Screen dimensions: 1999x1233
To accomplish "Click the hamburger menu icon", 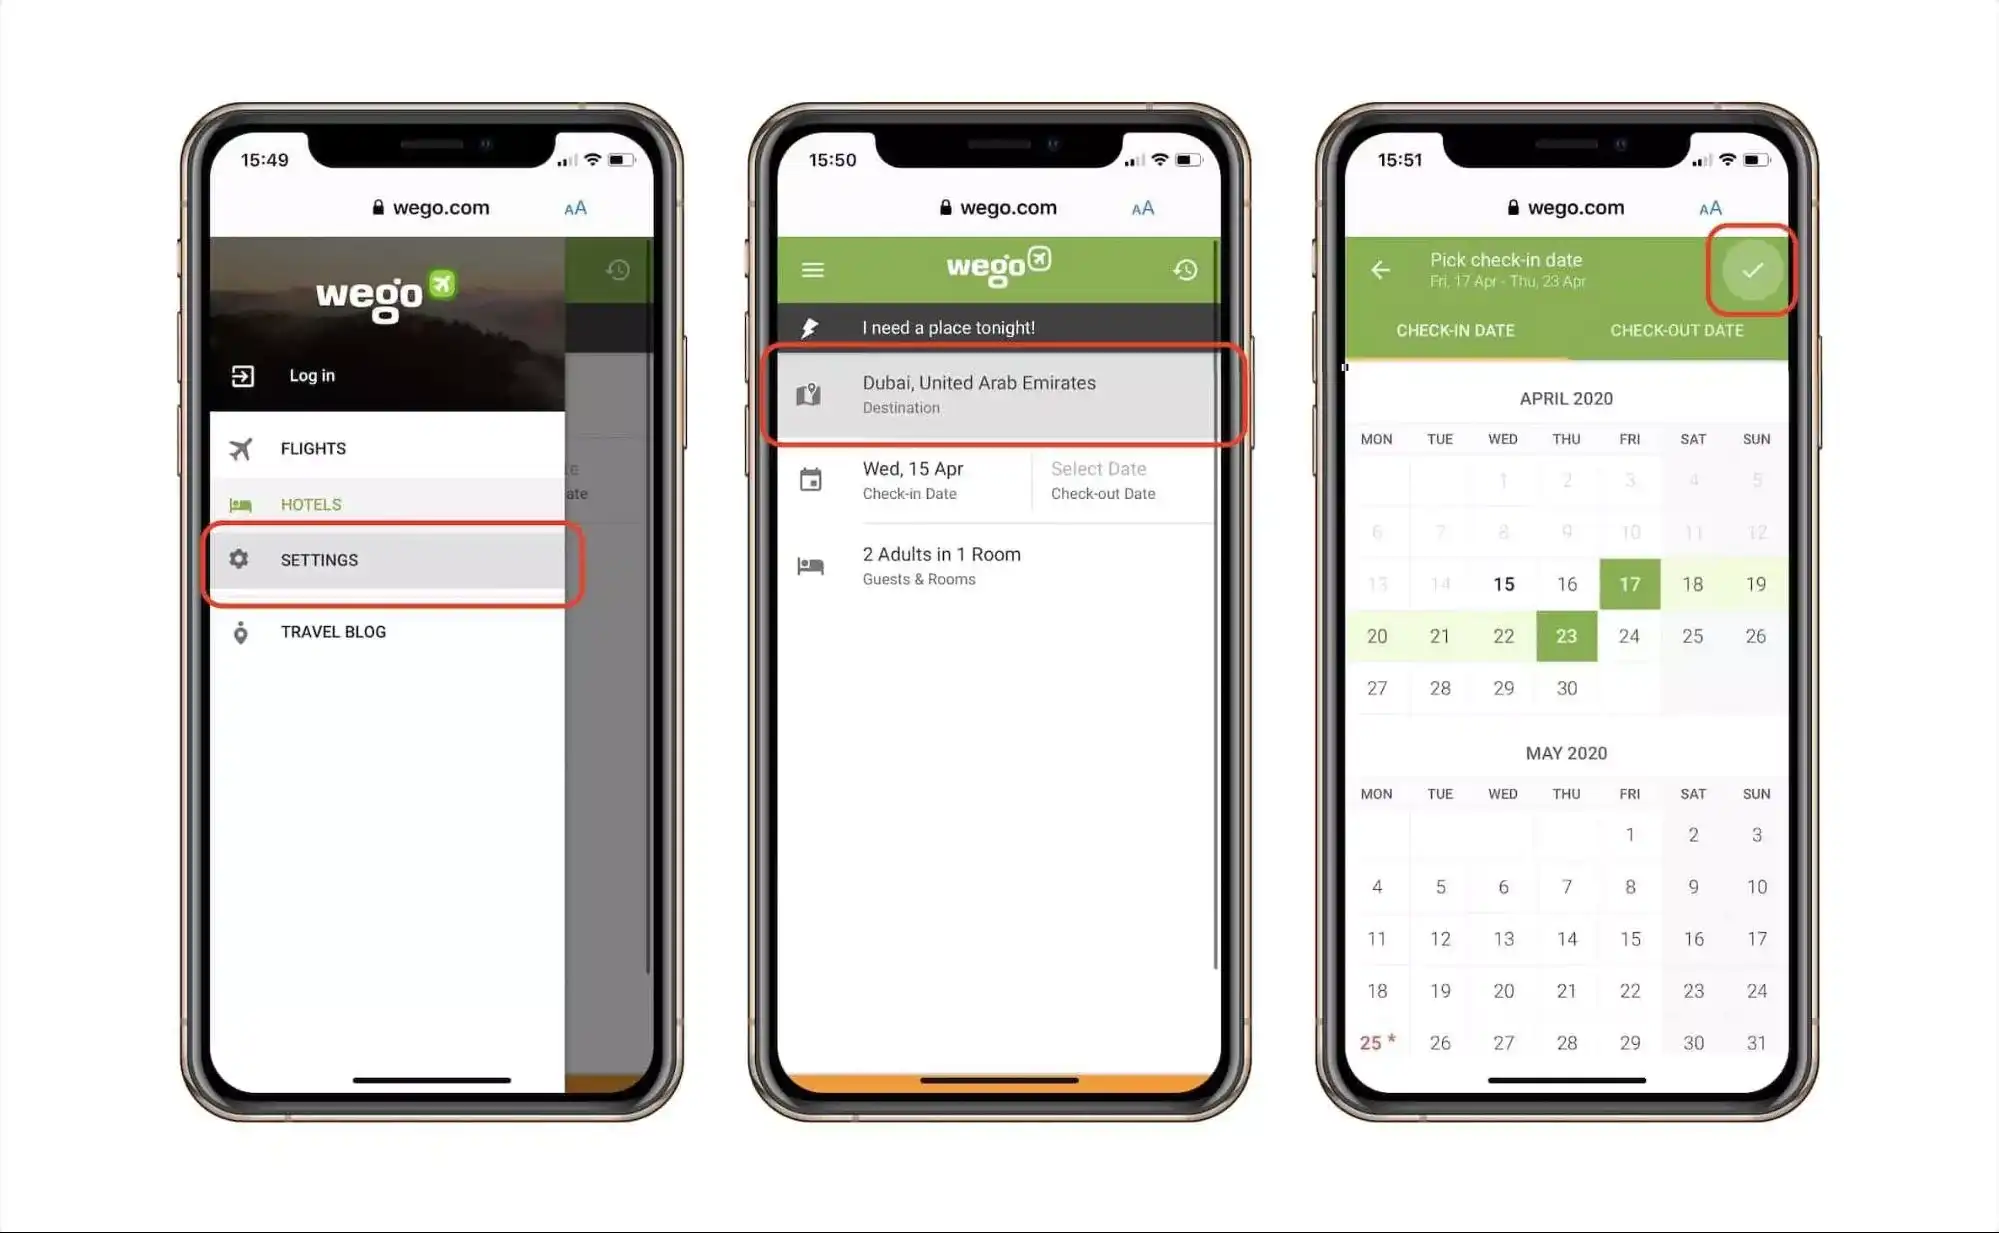I will pyautogui.click(x=811, y=268).
